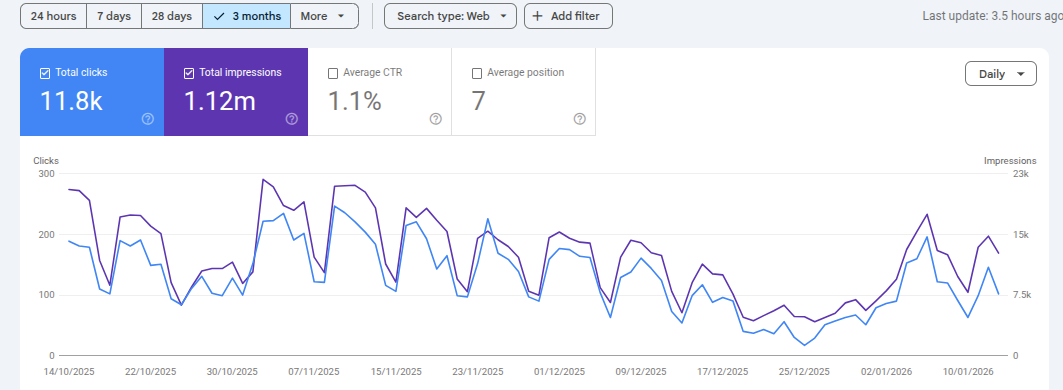Click the 30/10/2025 date label
This screenshot has height=390, width=1063.
tap(233, 372)
